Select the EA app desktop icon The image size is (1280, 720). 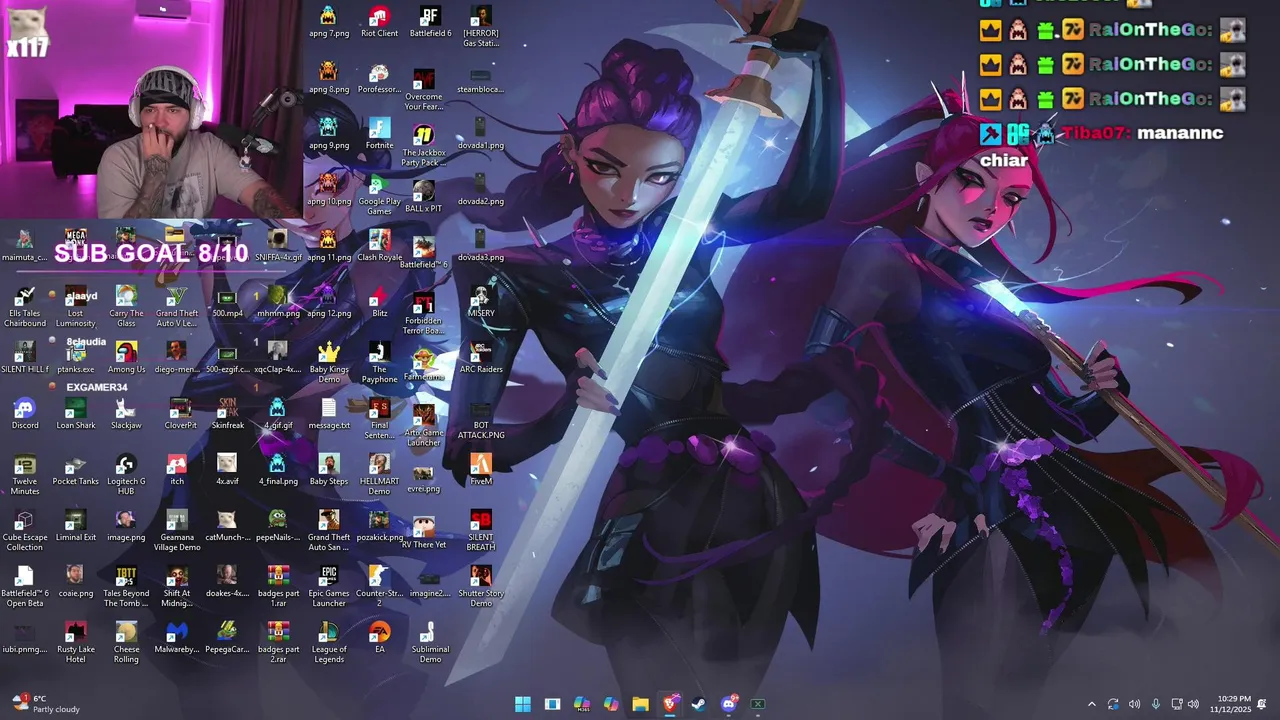tap(379, 638)
